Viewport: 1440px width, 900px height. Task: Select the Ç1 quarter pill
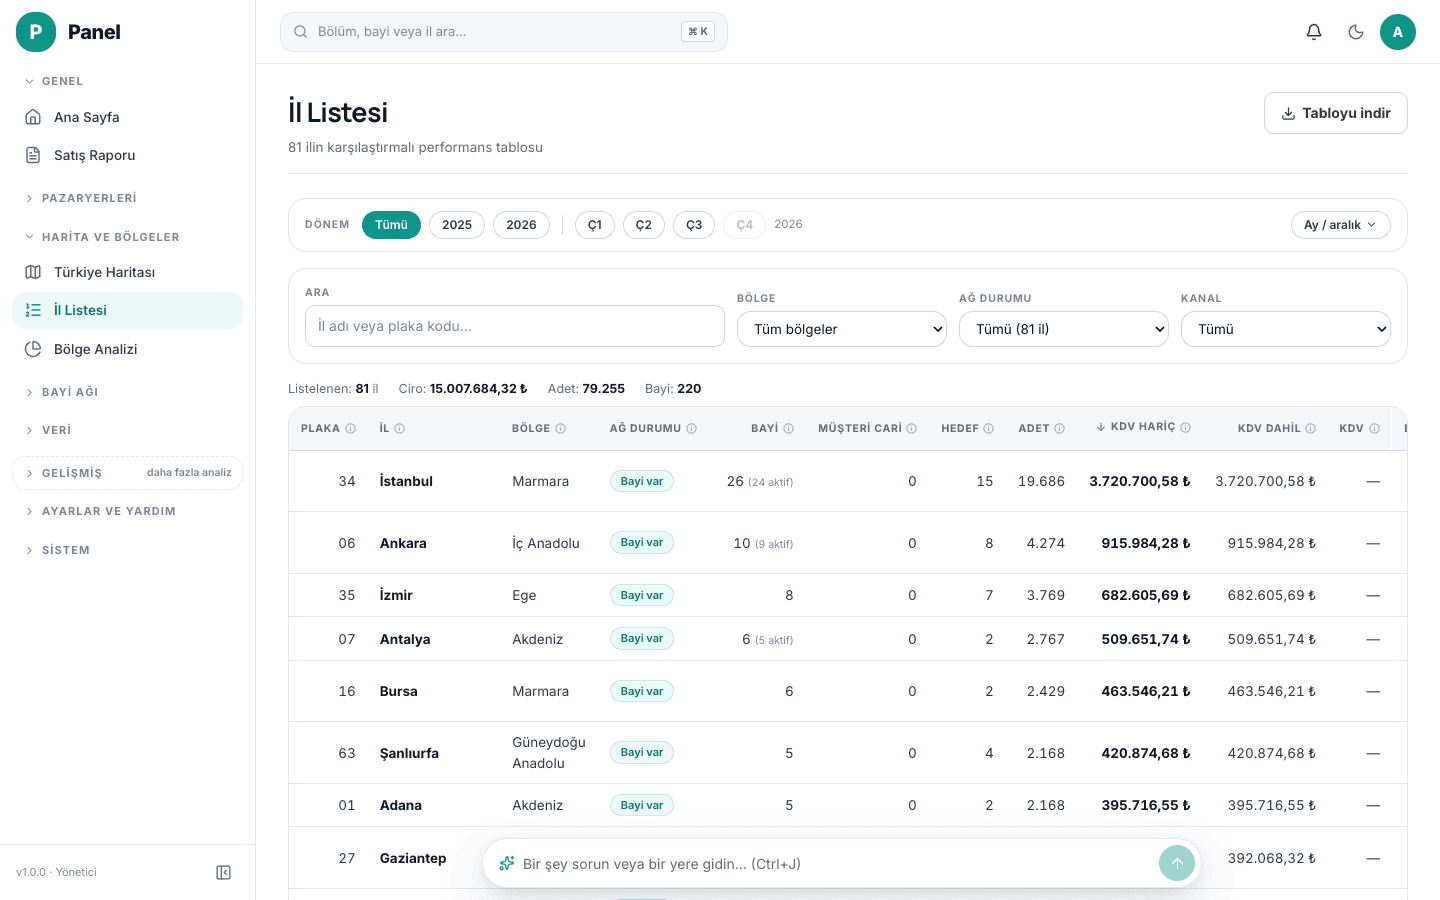point(595,225)
